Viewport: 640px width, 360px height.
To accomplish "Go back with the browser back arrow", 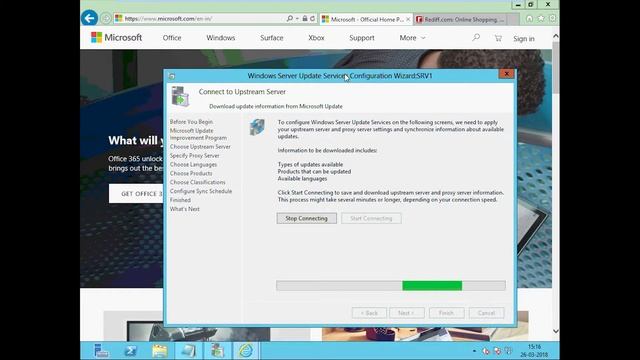I will 89,18.
